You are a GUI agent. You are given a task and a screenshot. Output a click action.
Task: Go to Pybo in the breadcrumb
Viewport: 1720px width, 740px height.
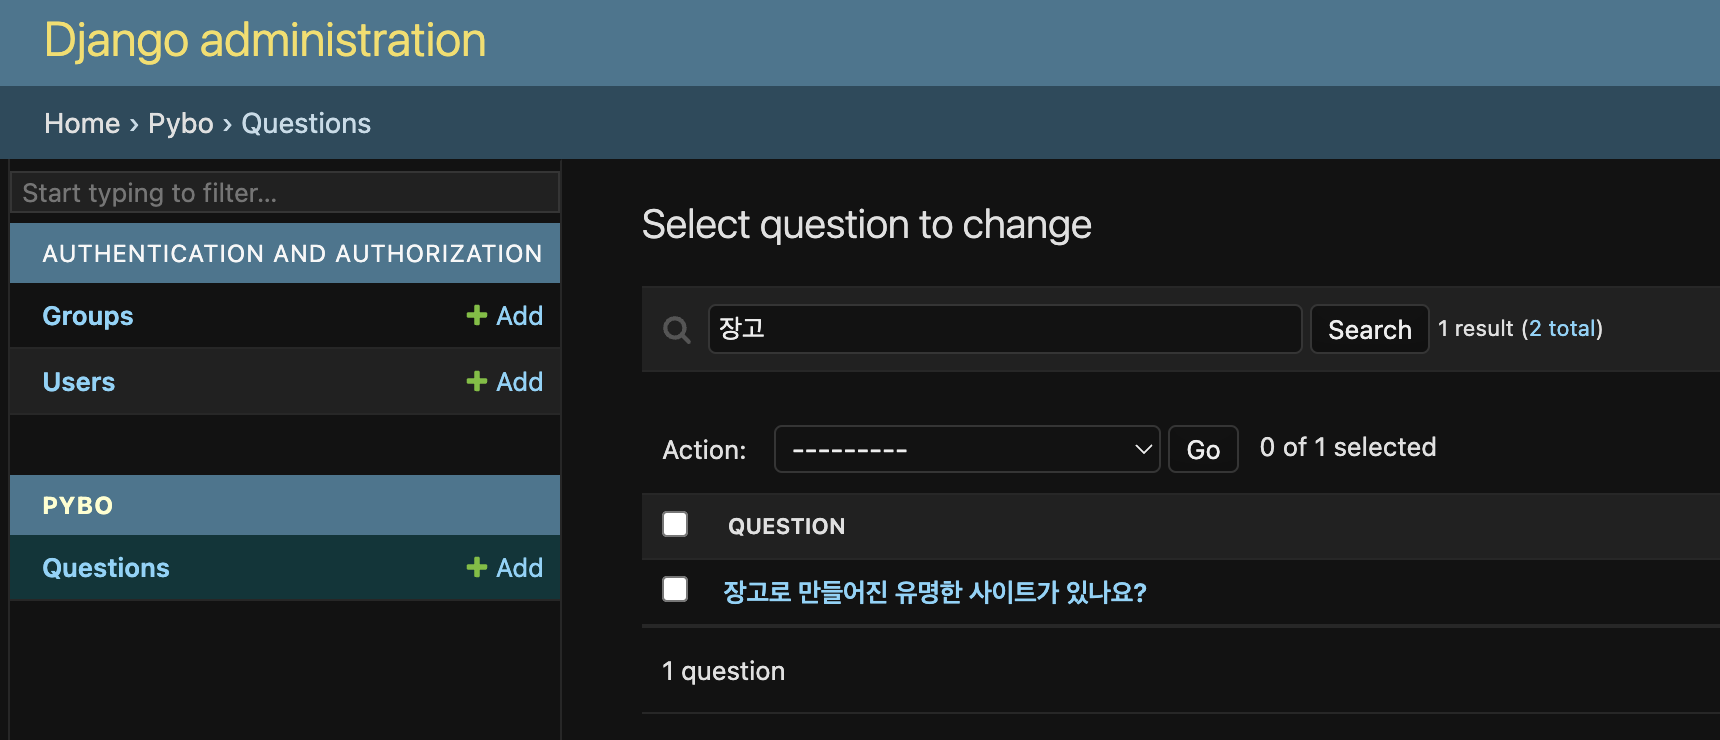tap(181, 123)
